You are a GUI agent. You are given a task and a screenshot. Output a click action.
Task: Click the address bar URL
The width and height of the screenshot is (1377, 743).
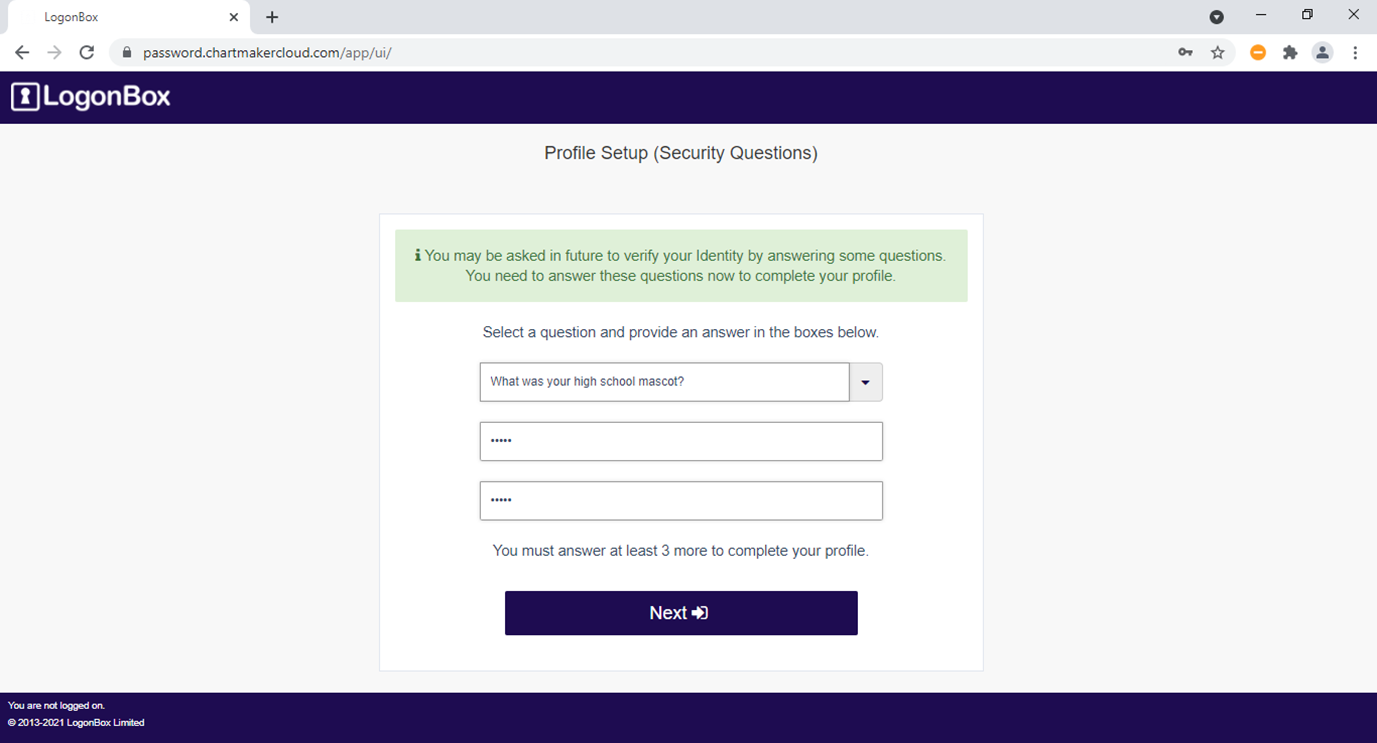(266, 53)
